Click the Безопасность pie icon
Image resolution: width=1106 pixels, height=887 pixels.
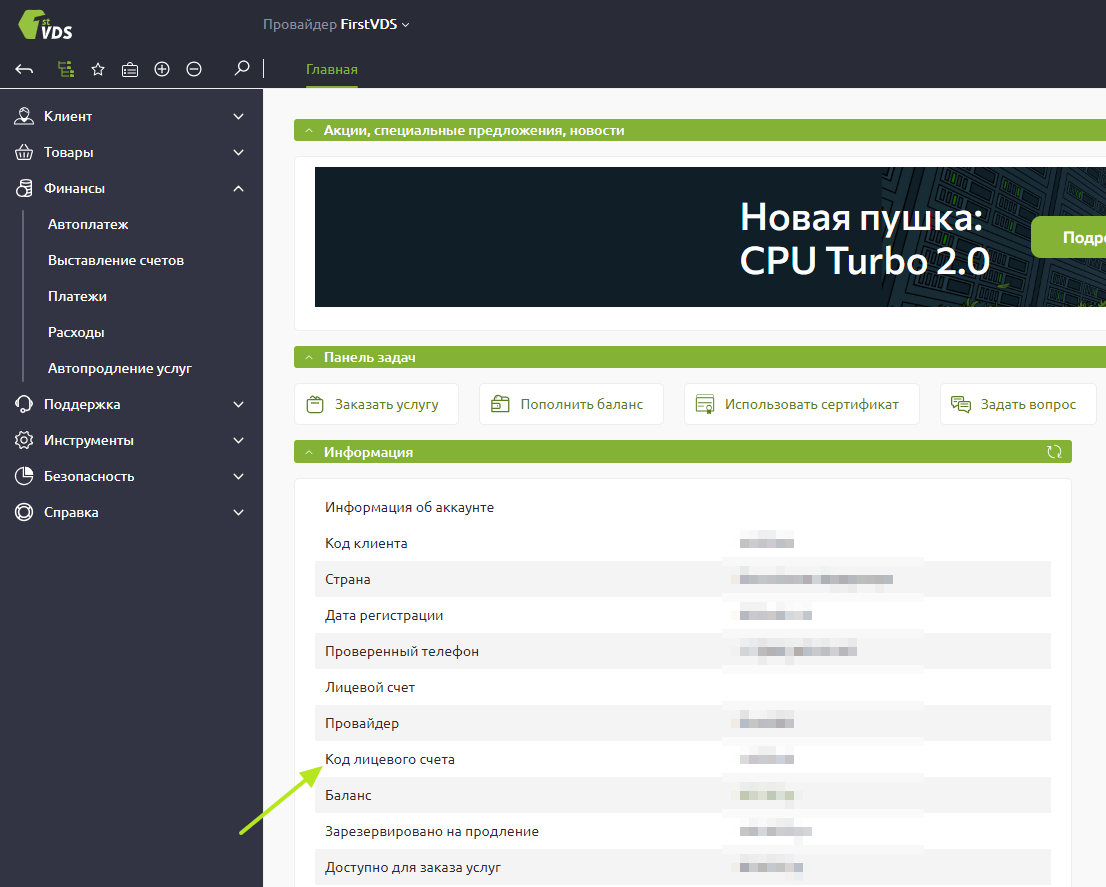coord(24,476)
